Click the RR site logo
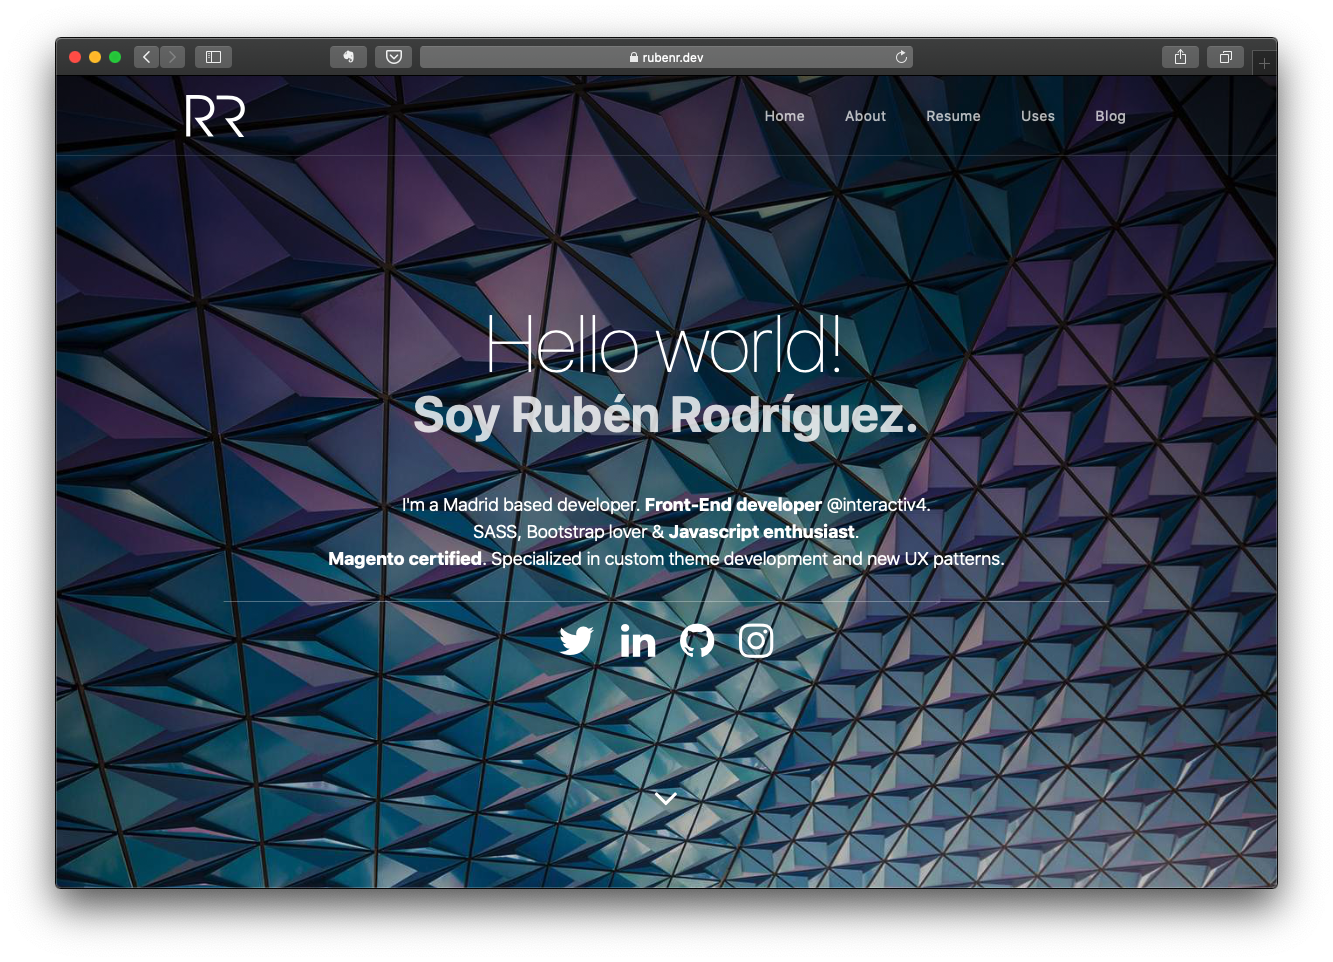Image resolution: width=1333 pixels, height=962 pixels. [215, 116]
